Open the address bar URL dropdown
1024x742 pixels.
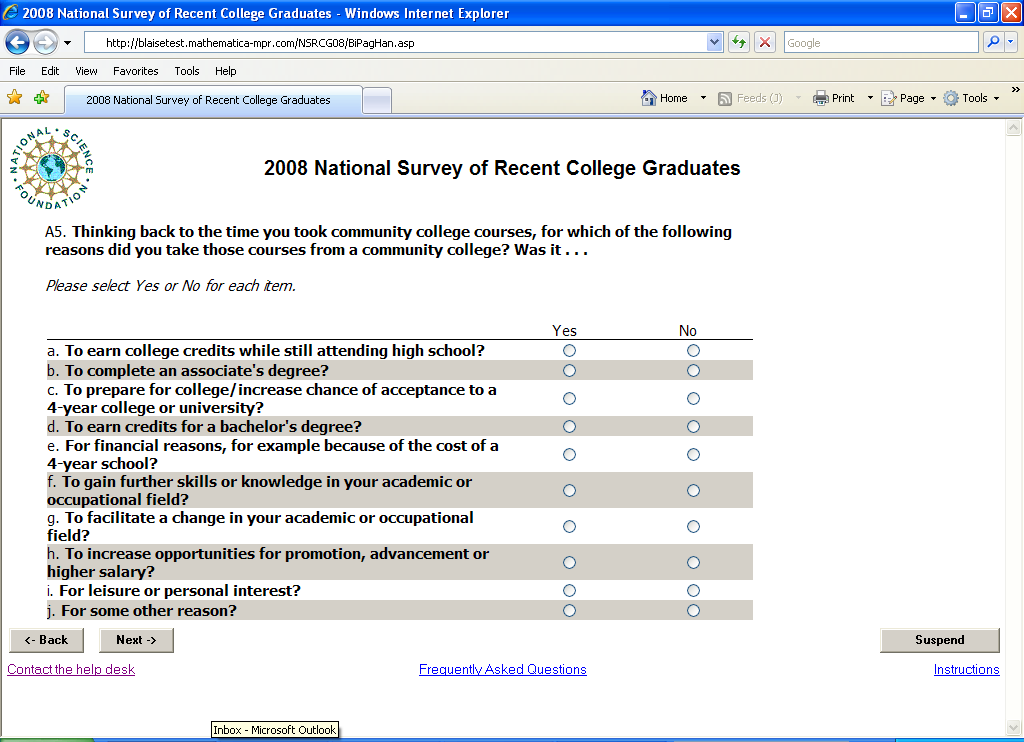[x=714, y=43]
